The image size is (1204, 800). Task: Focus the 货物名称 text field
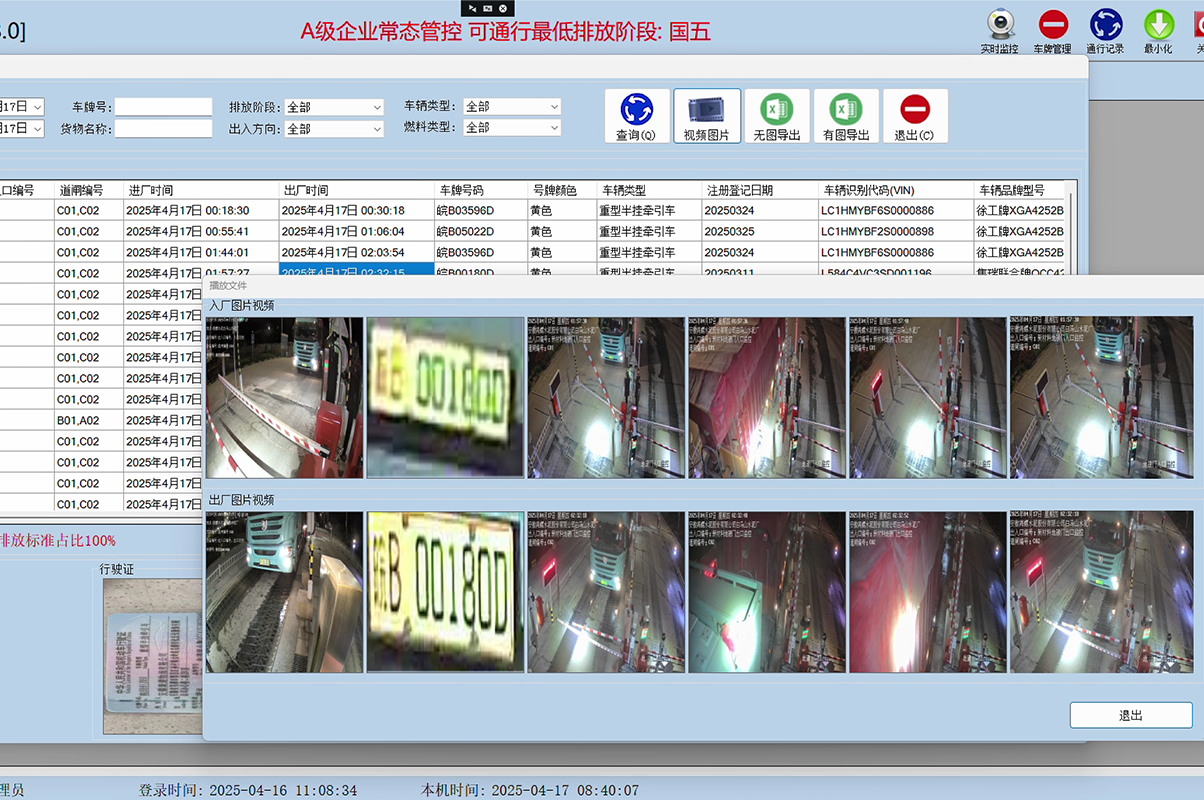164,129
